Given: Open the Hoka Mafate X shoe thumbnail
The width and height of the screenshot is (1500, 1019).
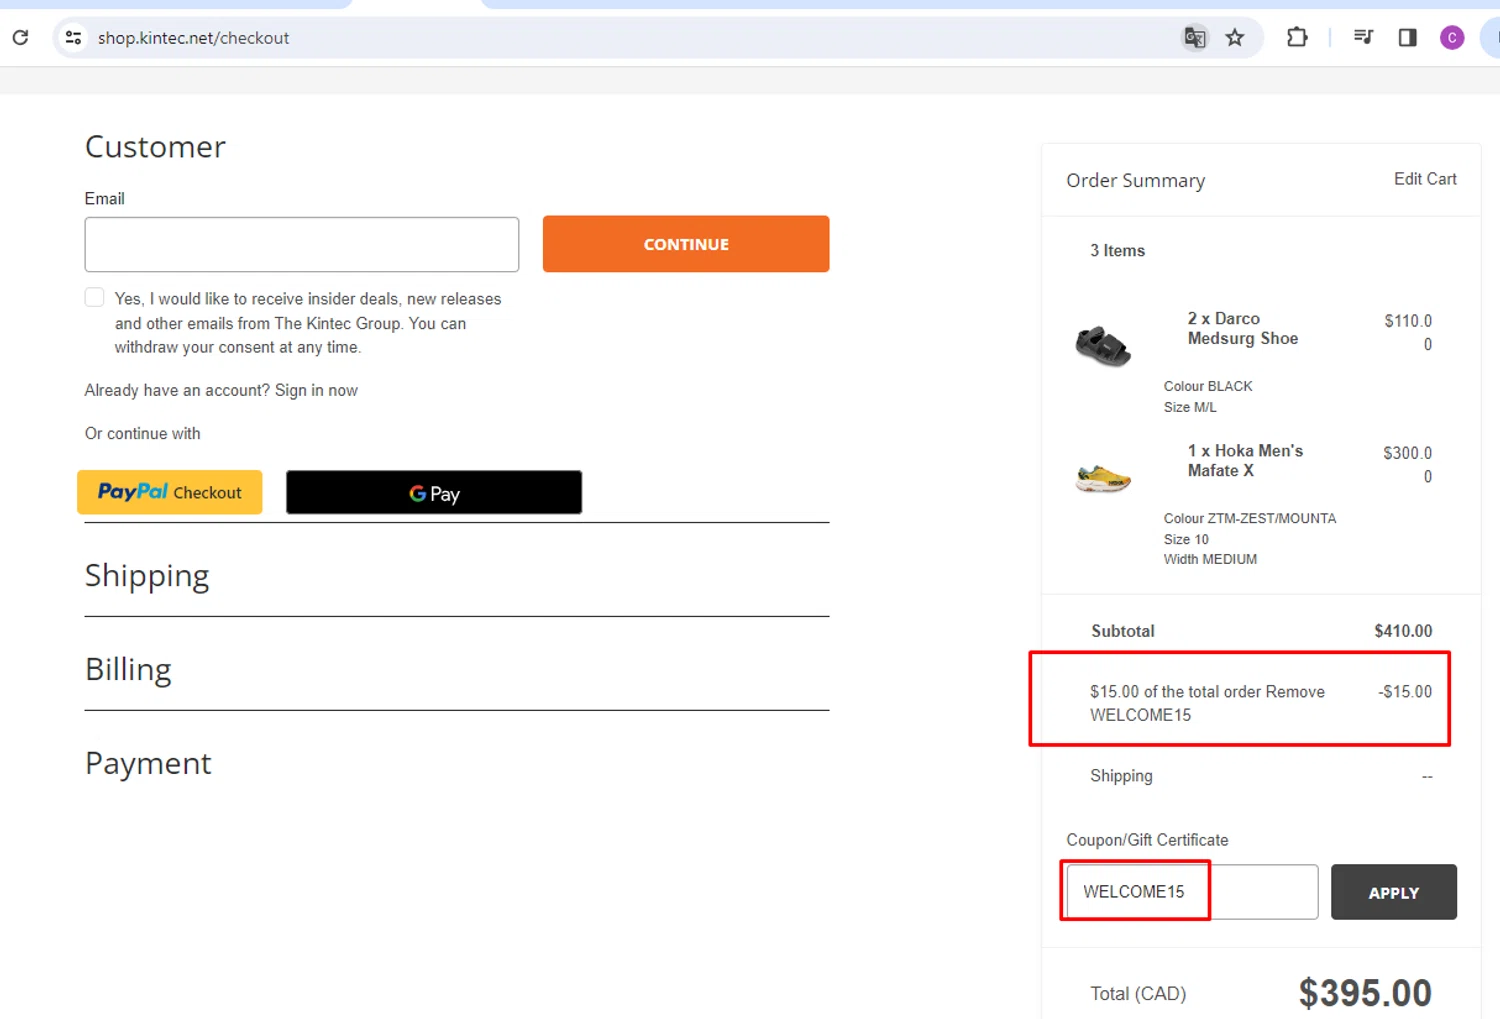Looking at the screenshot, I should click(x=1103, y=479).
